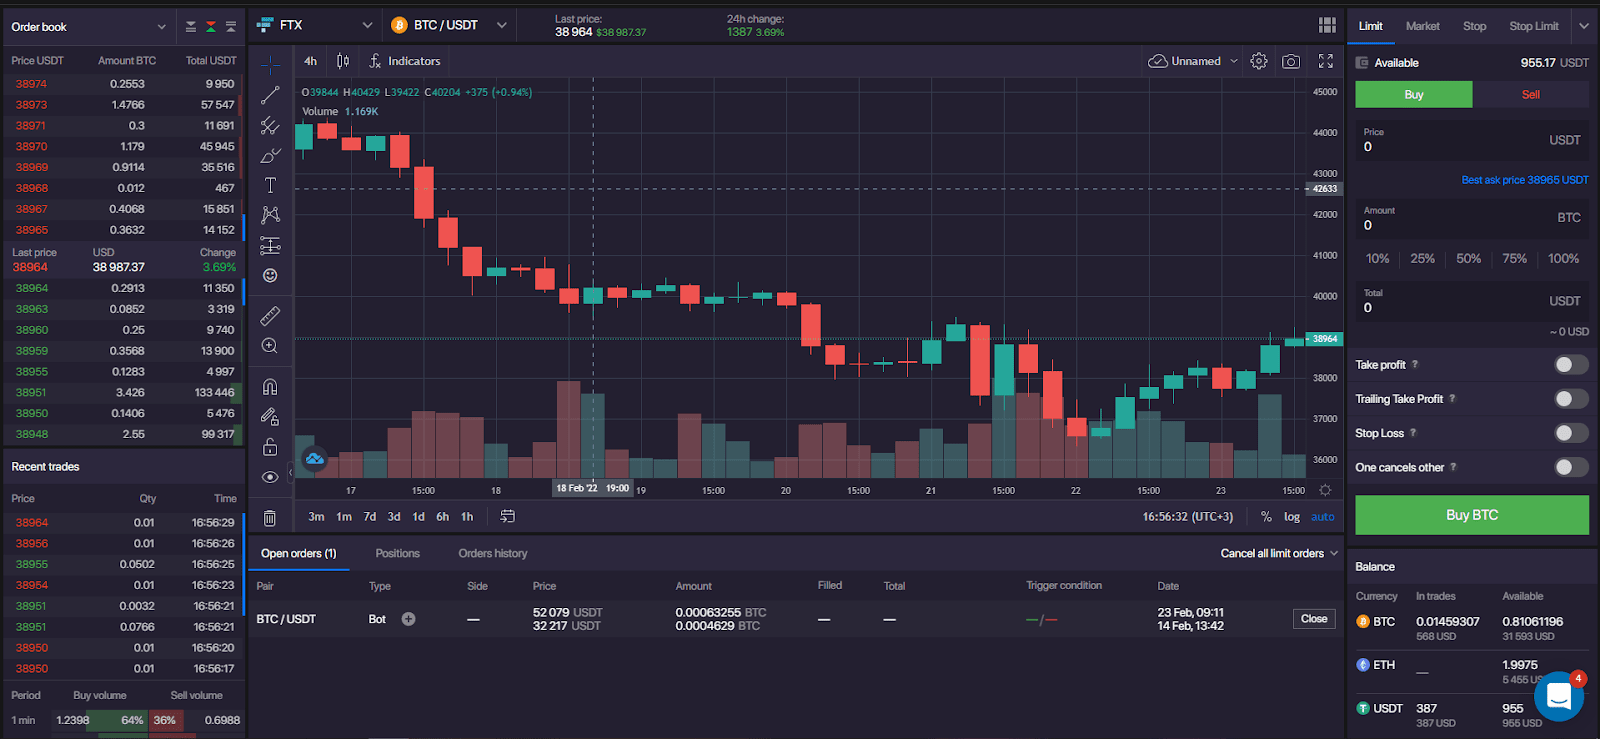Image resolution: width=1600 pixels, height=739 pixels.
Task: Turn on the Stop Loss switch
Action: pyautogui.click(x=1570, y=433)
